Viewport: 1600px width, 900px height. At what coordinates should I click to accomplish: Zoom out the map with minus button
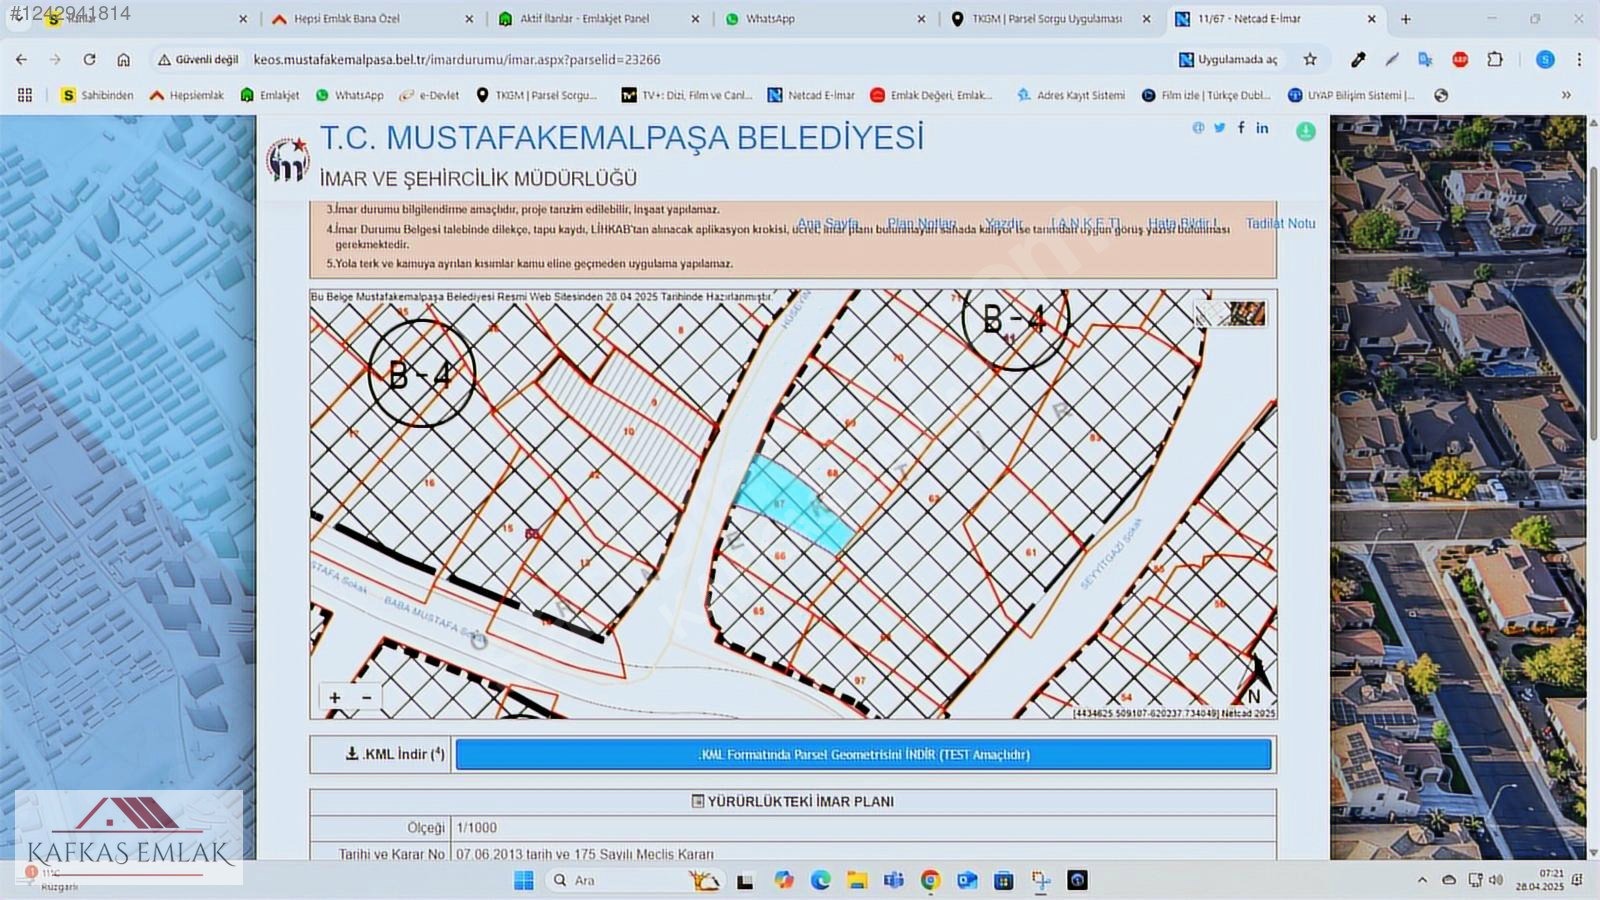pos(366,698)
